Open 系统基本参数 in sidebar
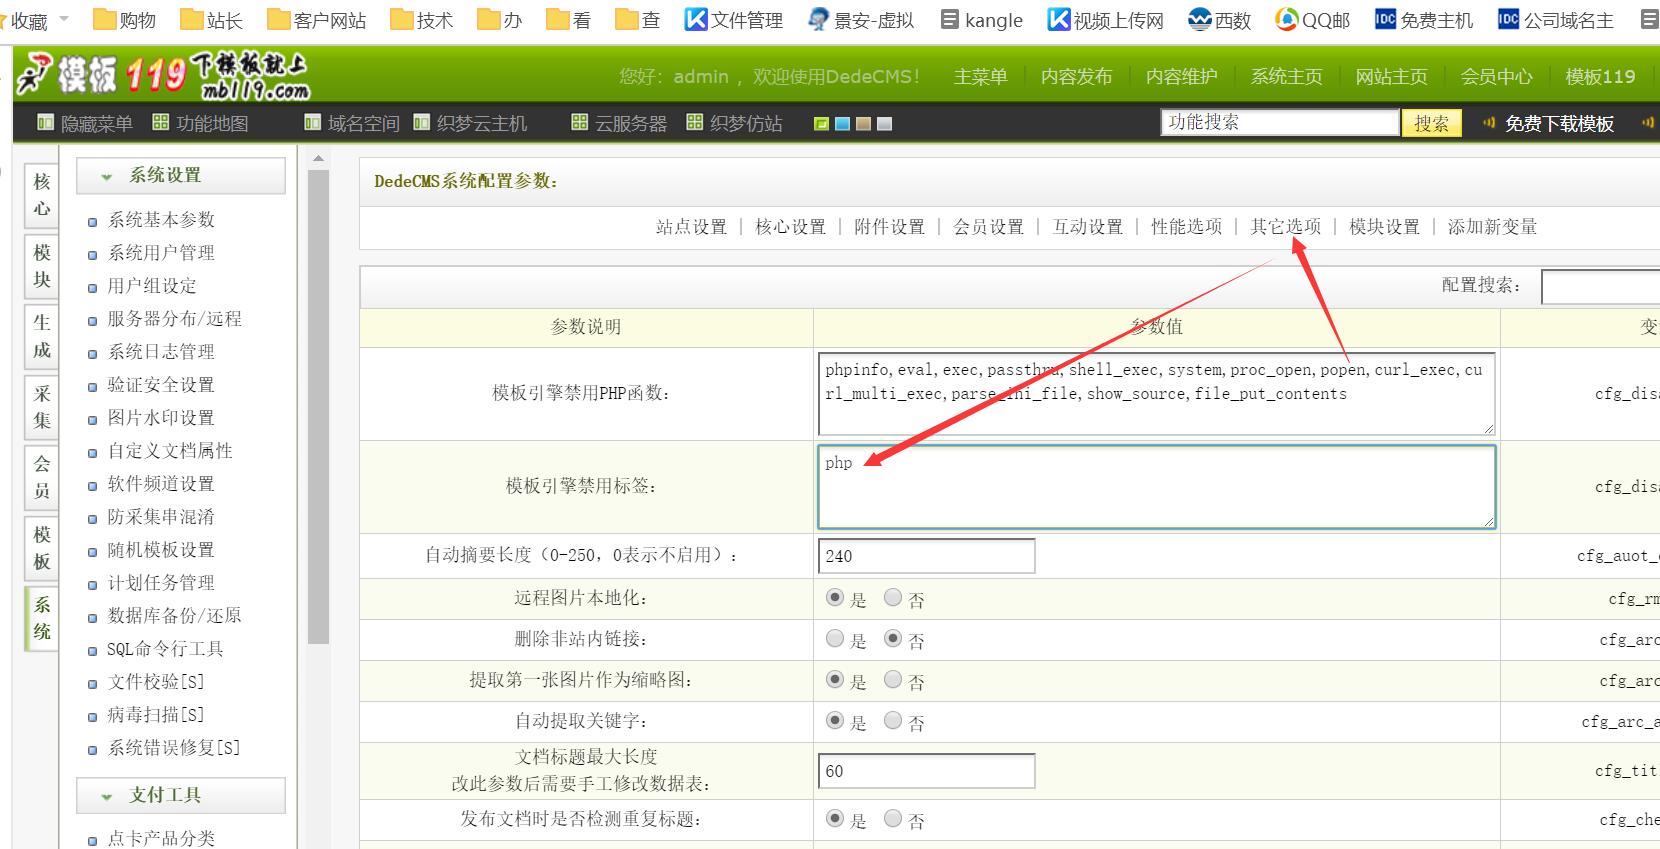 (x=161, y=220)
